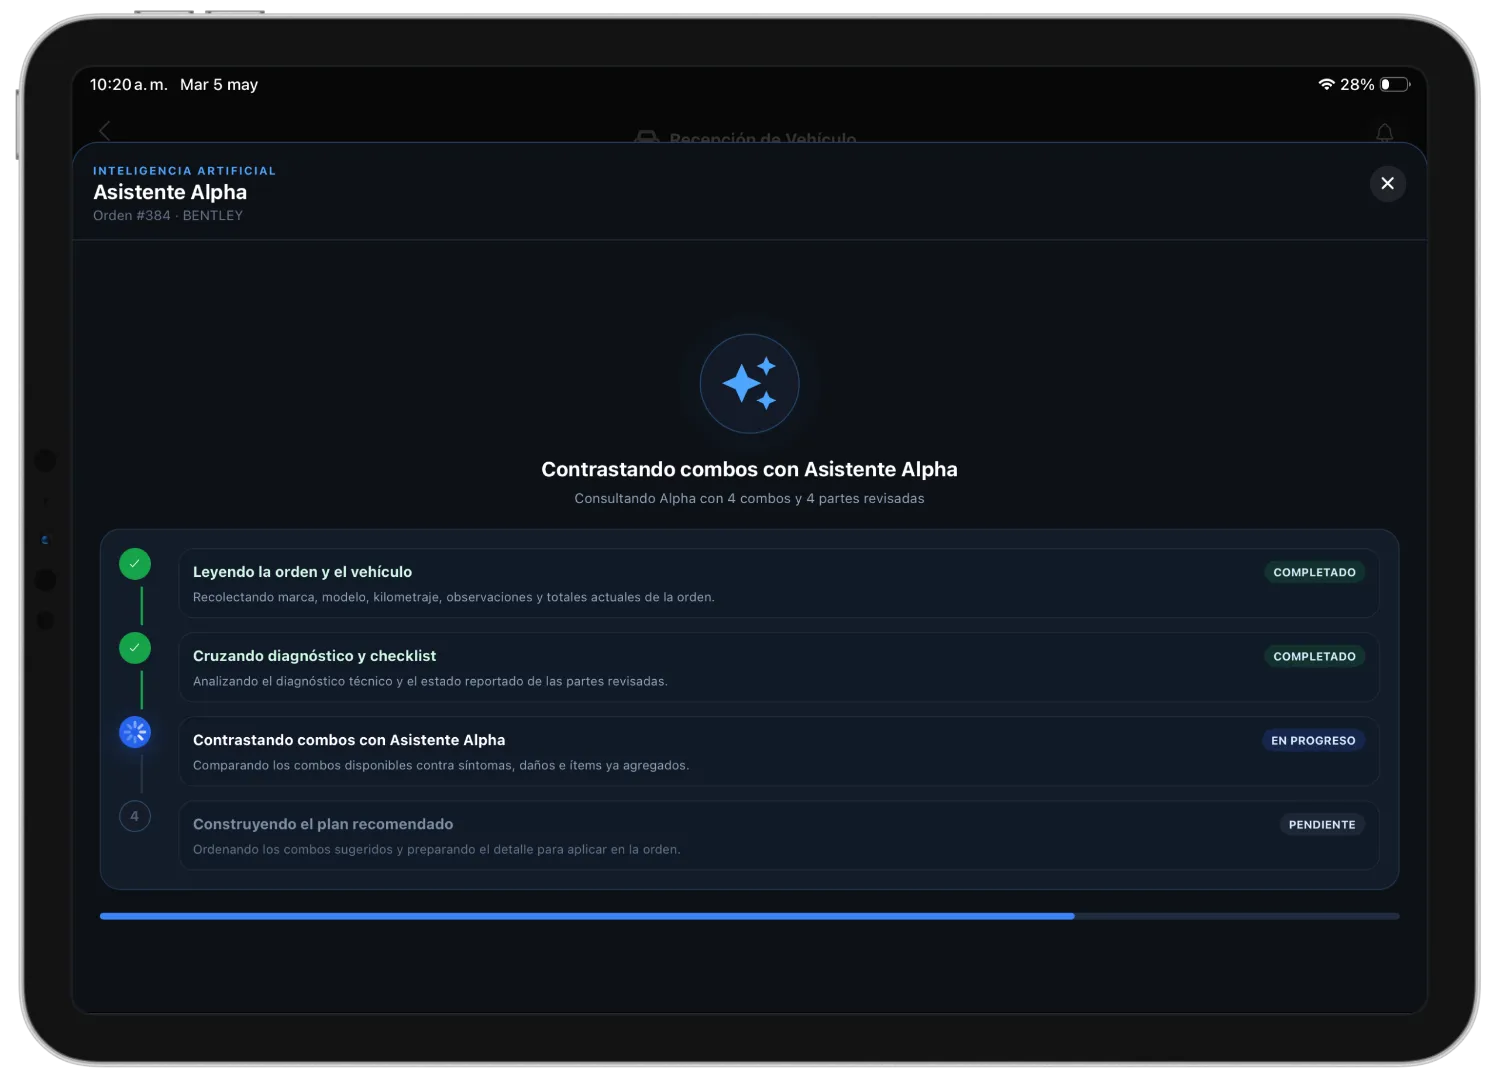1495x1080 pixels.
Task: Tap the back chevron behind the panel
Action: [x=105, y=131]
